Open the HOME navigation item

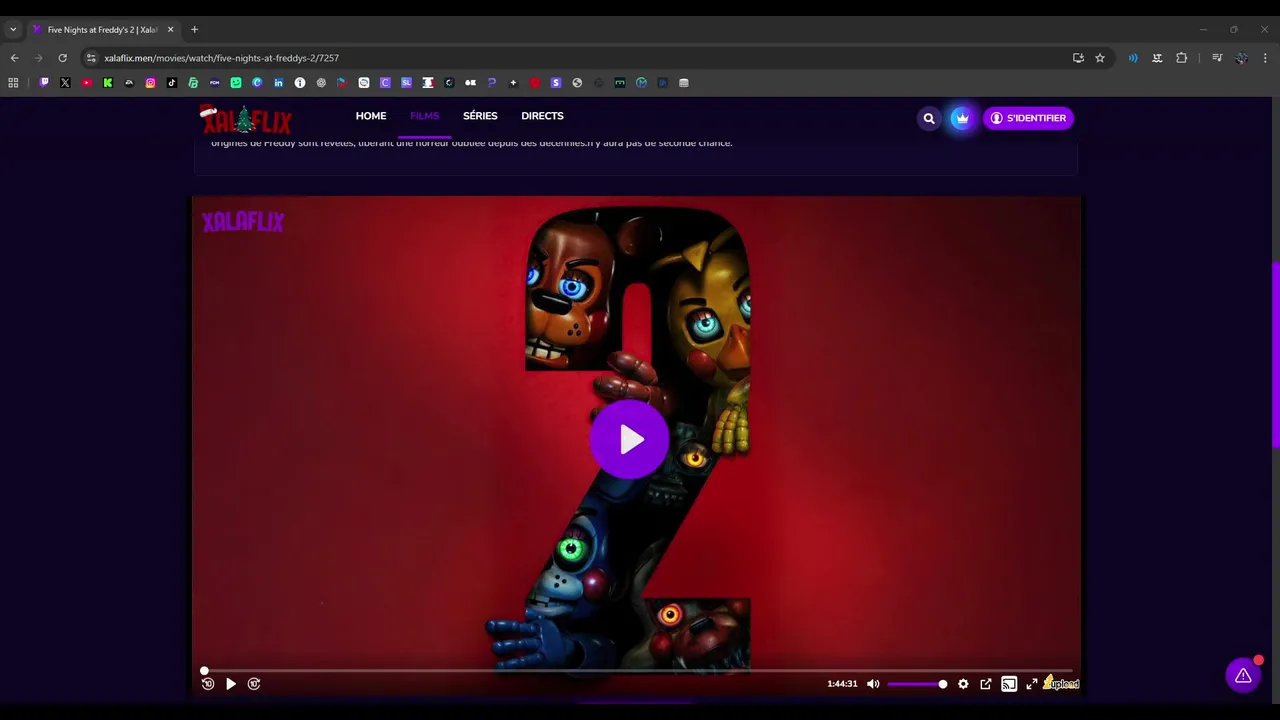point(371,116)
